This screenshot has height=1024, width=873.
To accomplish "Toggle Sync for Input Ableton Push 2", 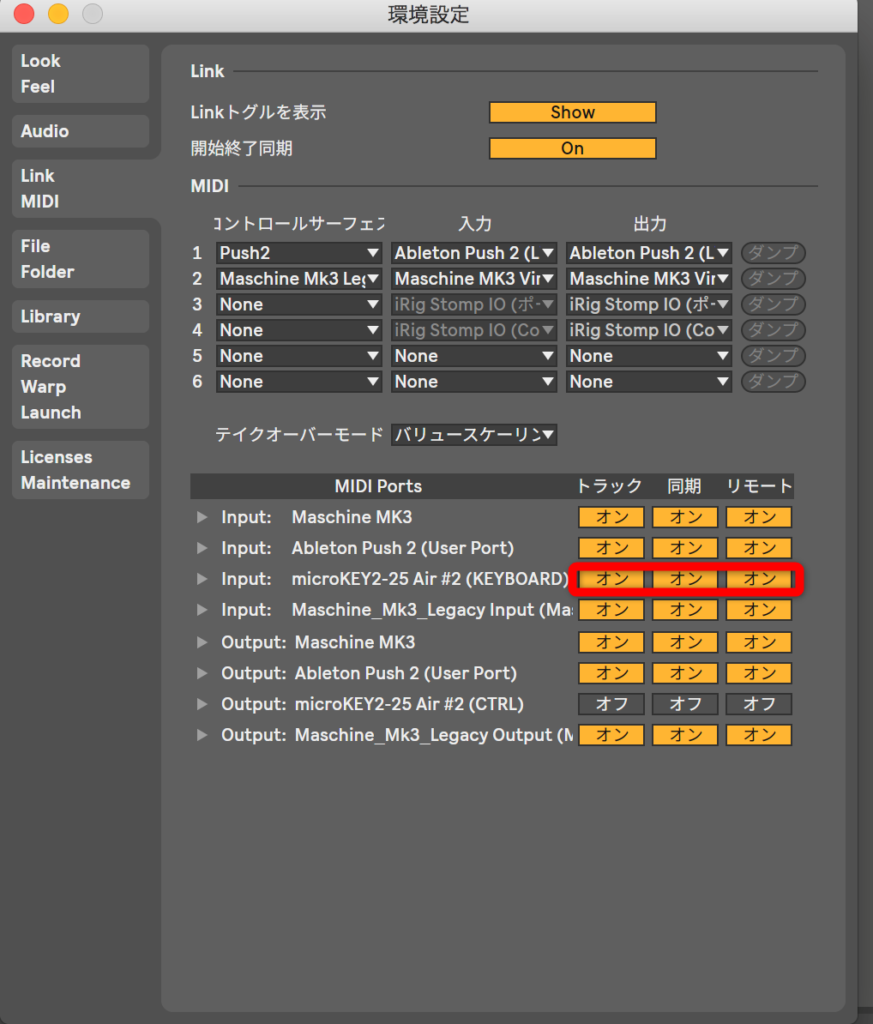I will 685,548.
